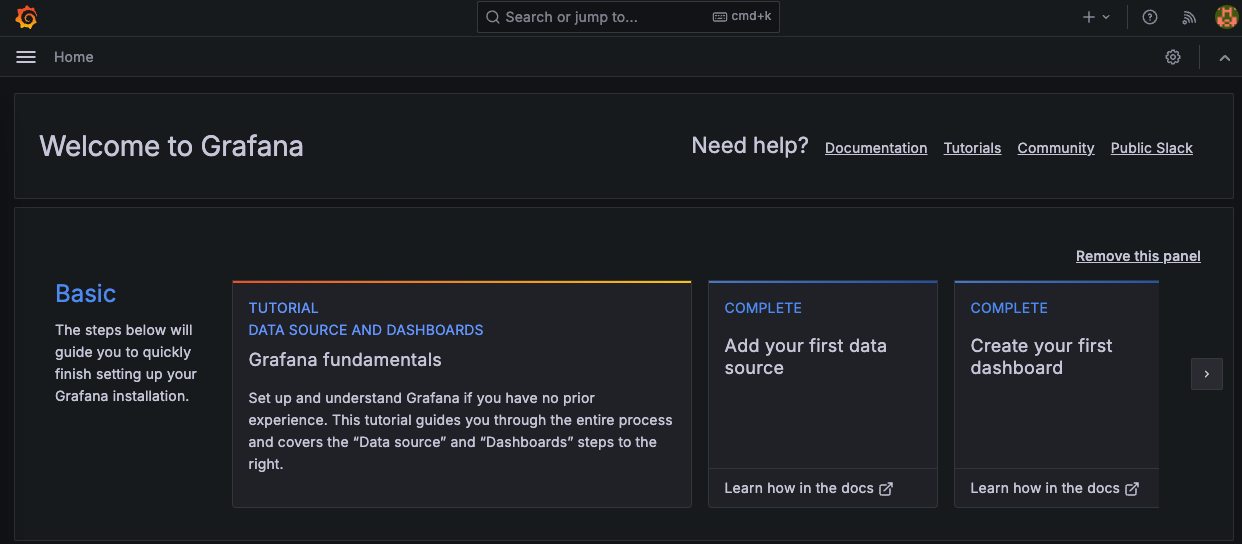Screen dimensions: 1242x544
Task: Click the plus icon to add new
Action: [1089, 17]
